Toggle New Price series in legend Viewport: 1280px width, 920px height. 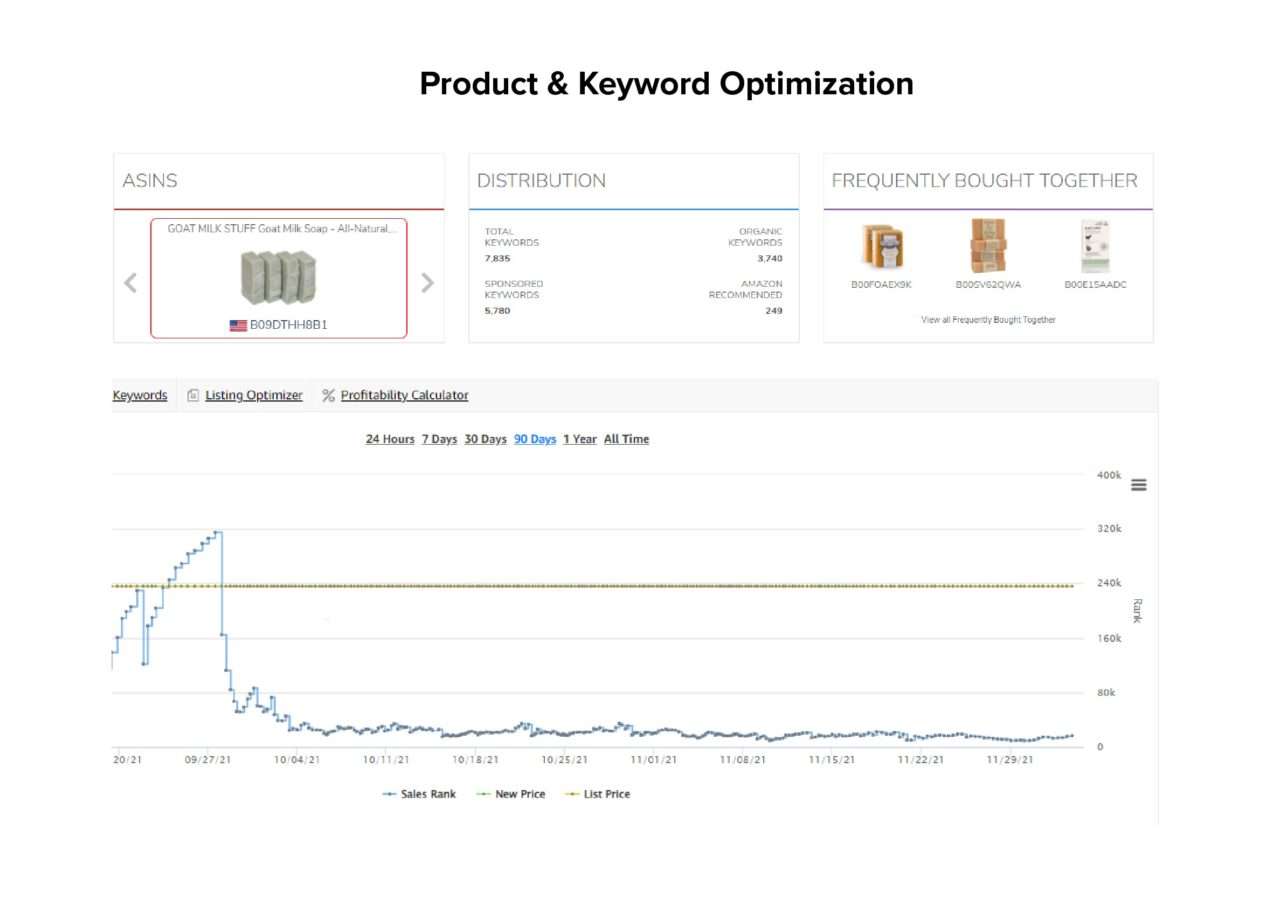510,794
